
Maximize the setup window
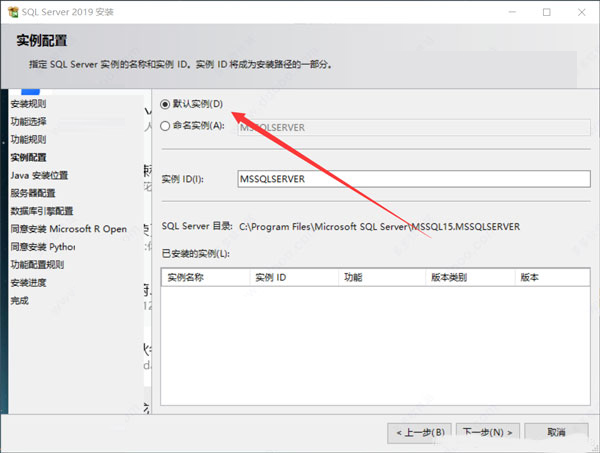coord(547,12)
